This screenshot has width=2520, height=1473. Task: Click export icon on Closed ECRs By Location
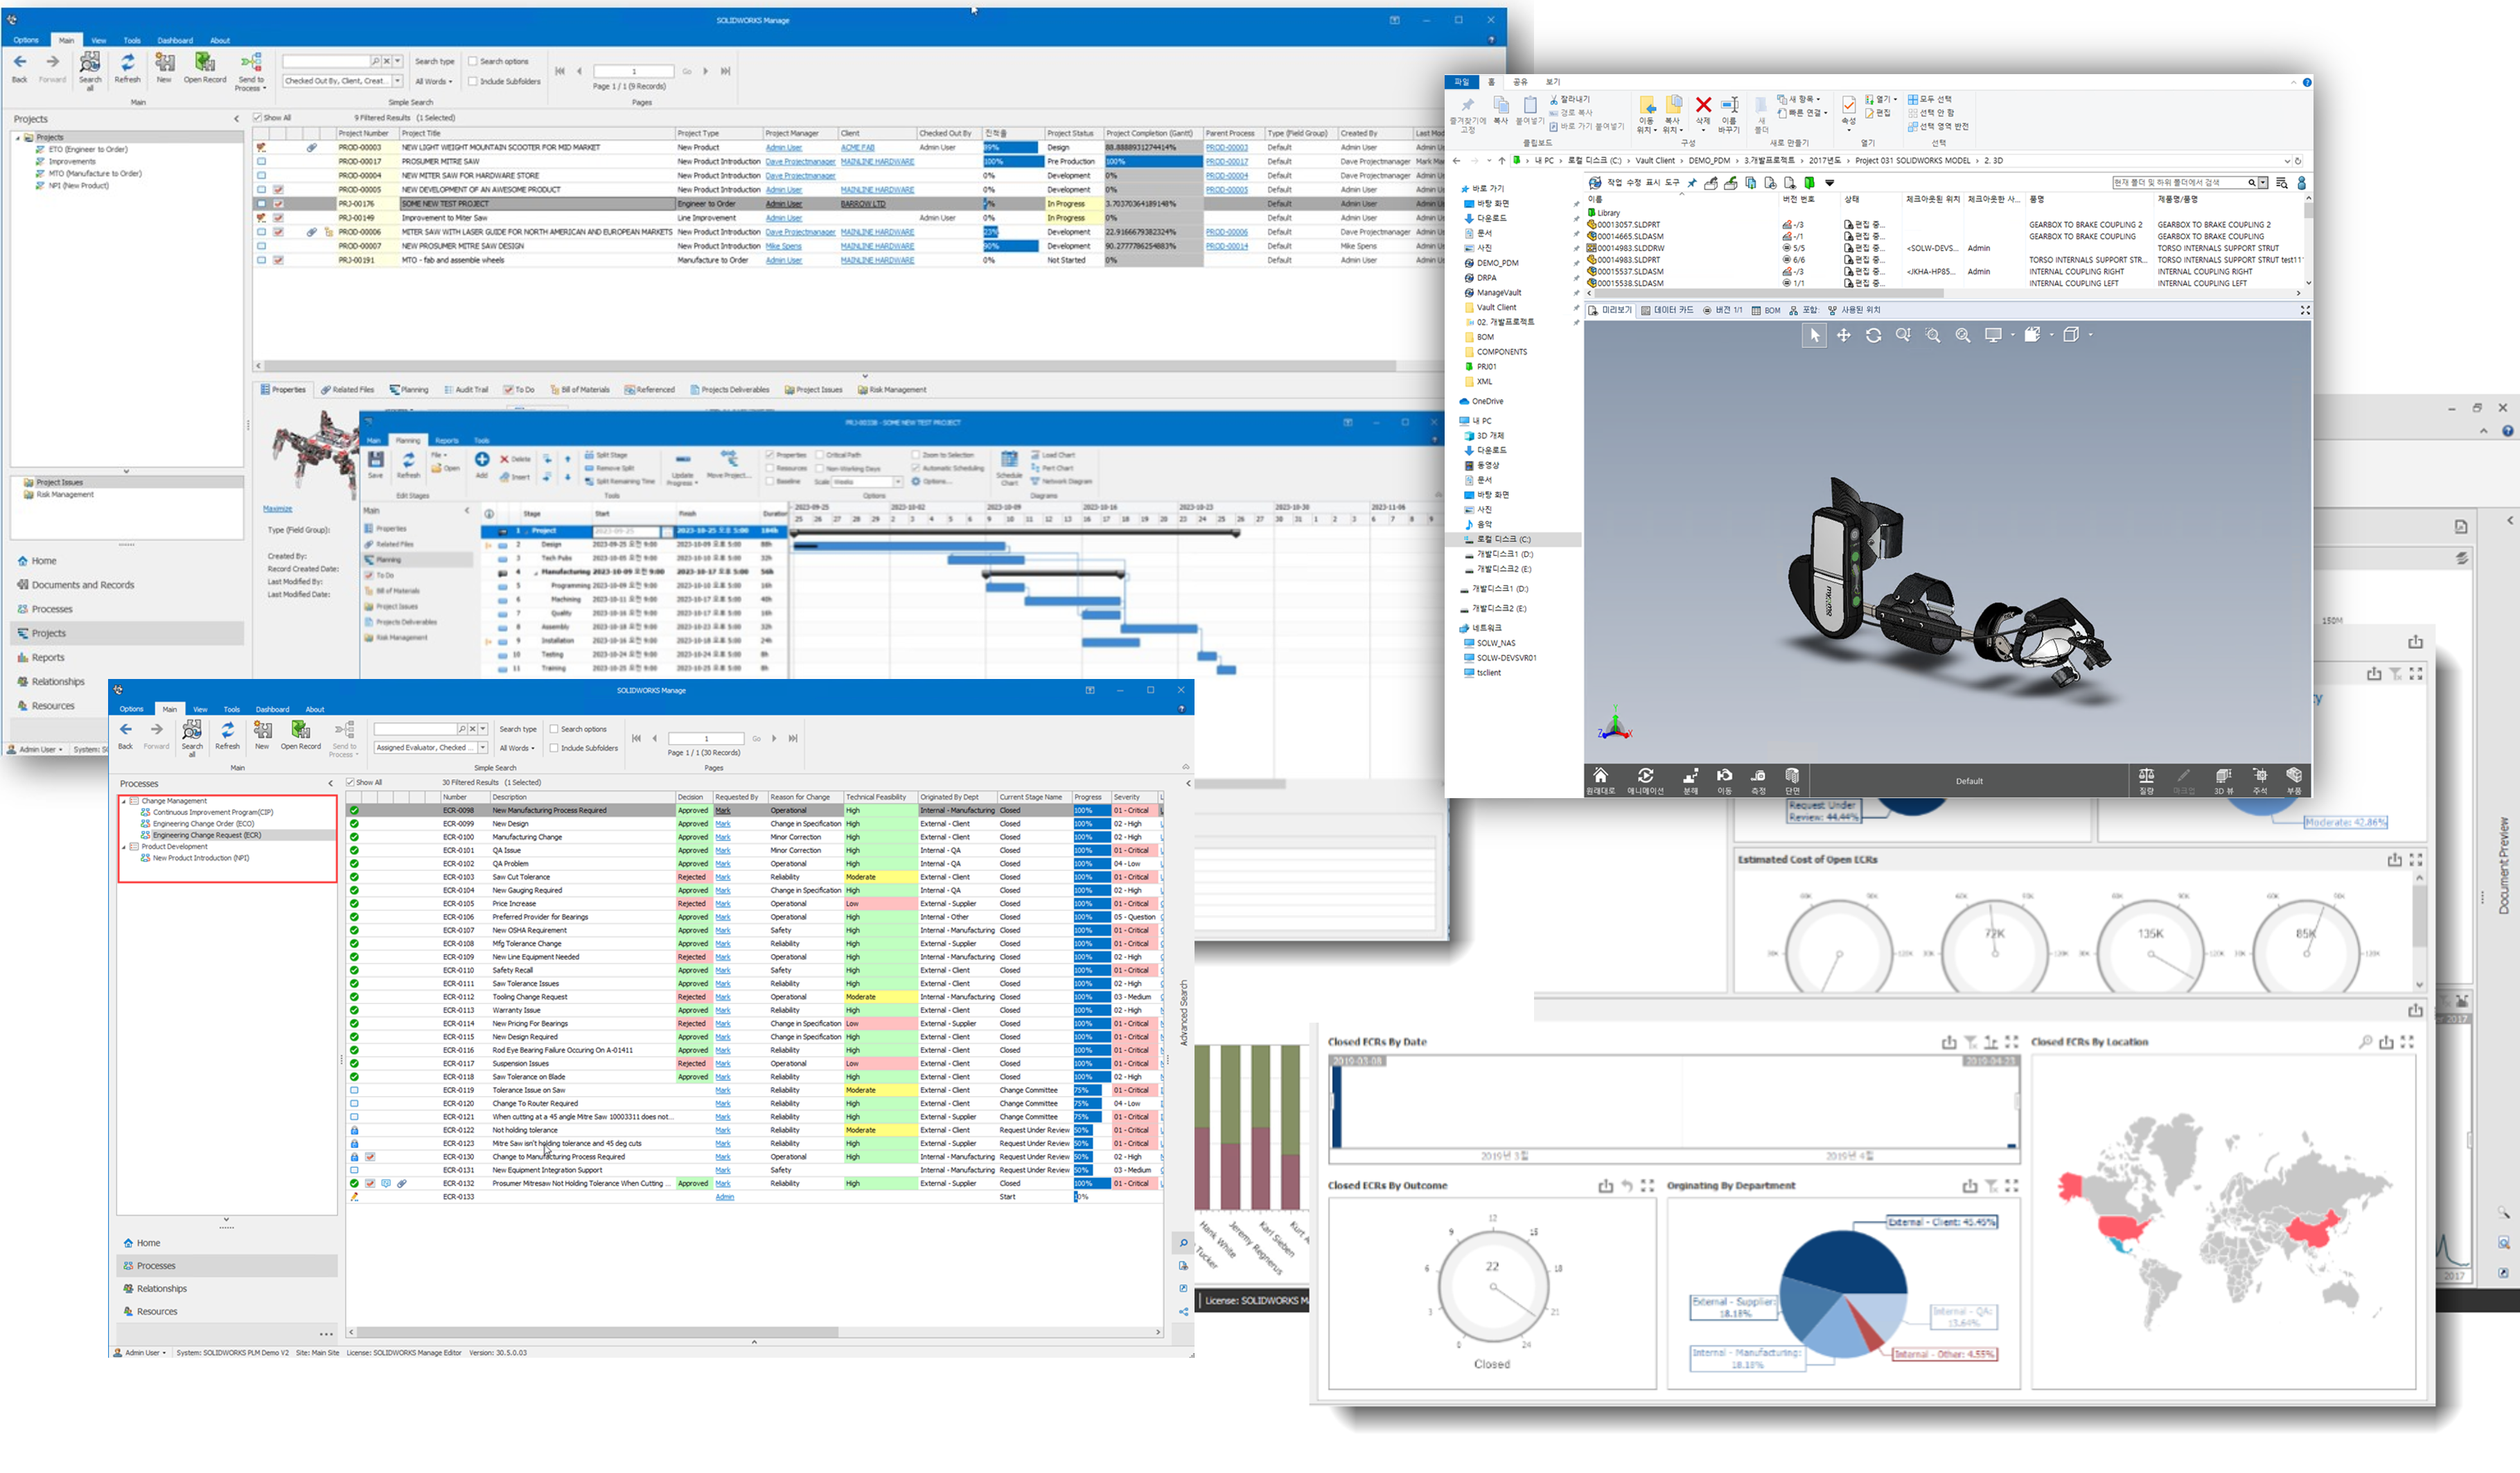tap(2386, 1042)
